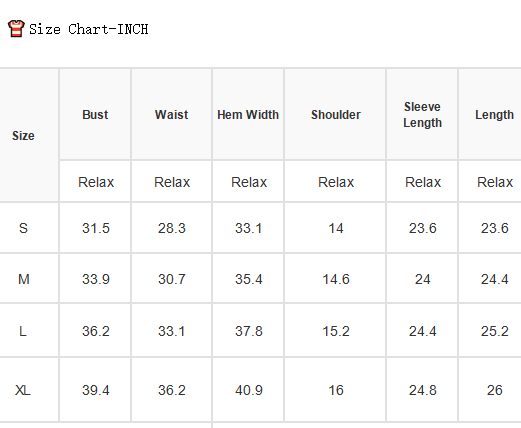Select the M size row label

[x=24, y=279]
